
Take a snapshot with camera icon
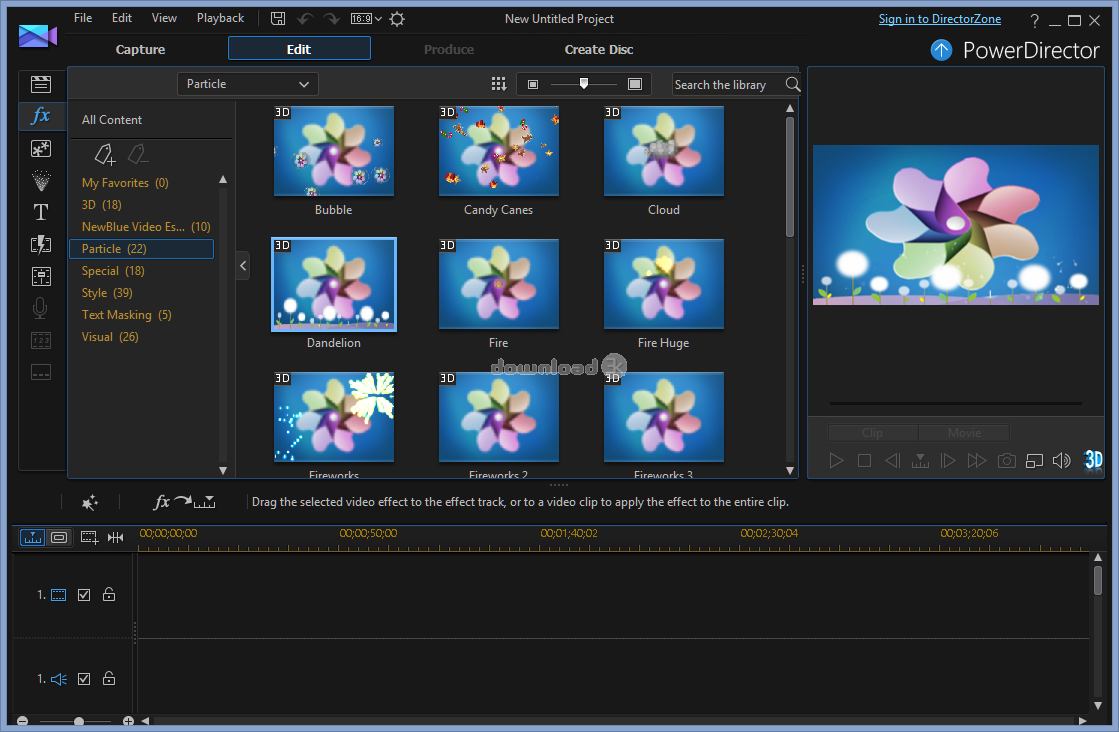click(x=1006, y=460)
